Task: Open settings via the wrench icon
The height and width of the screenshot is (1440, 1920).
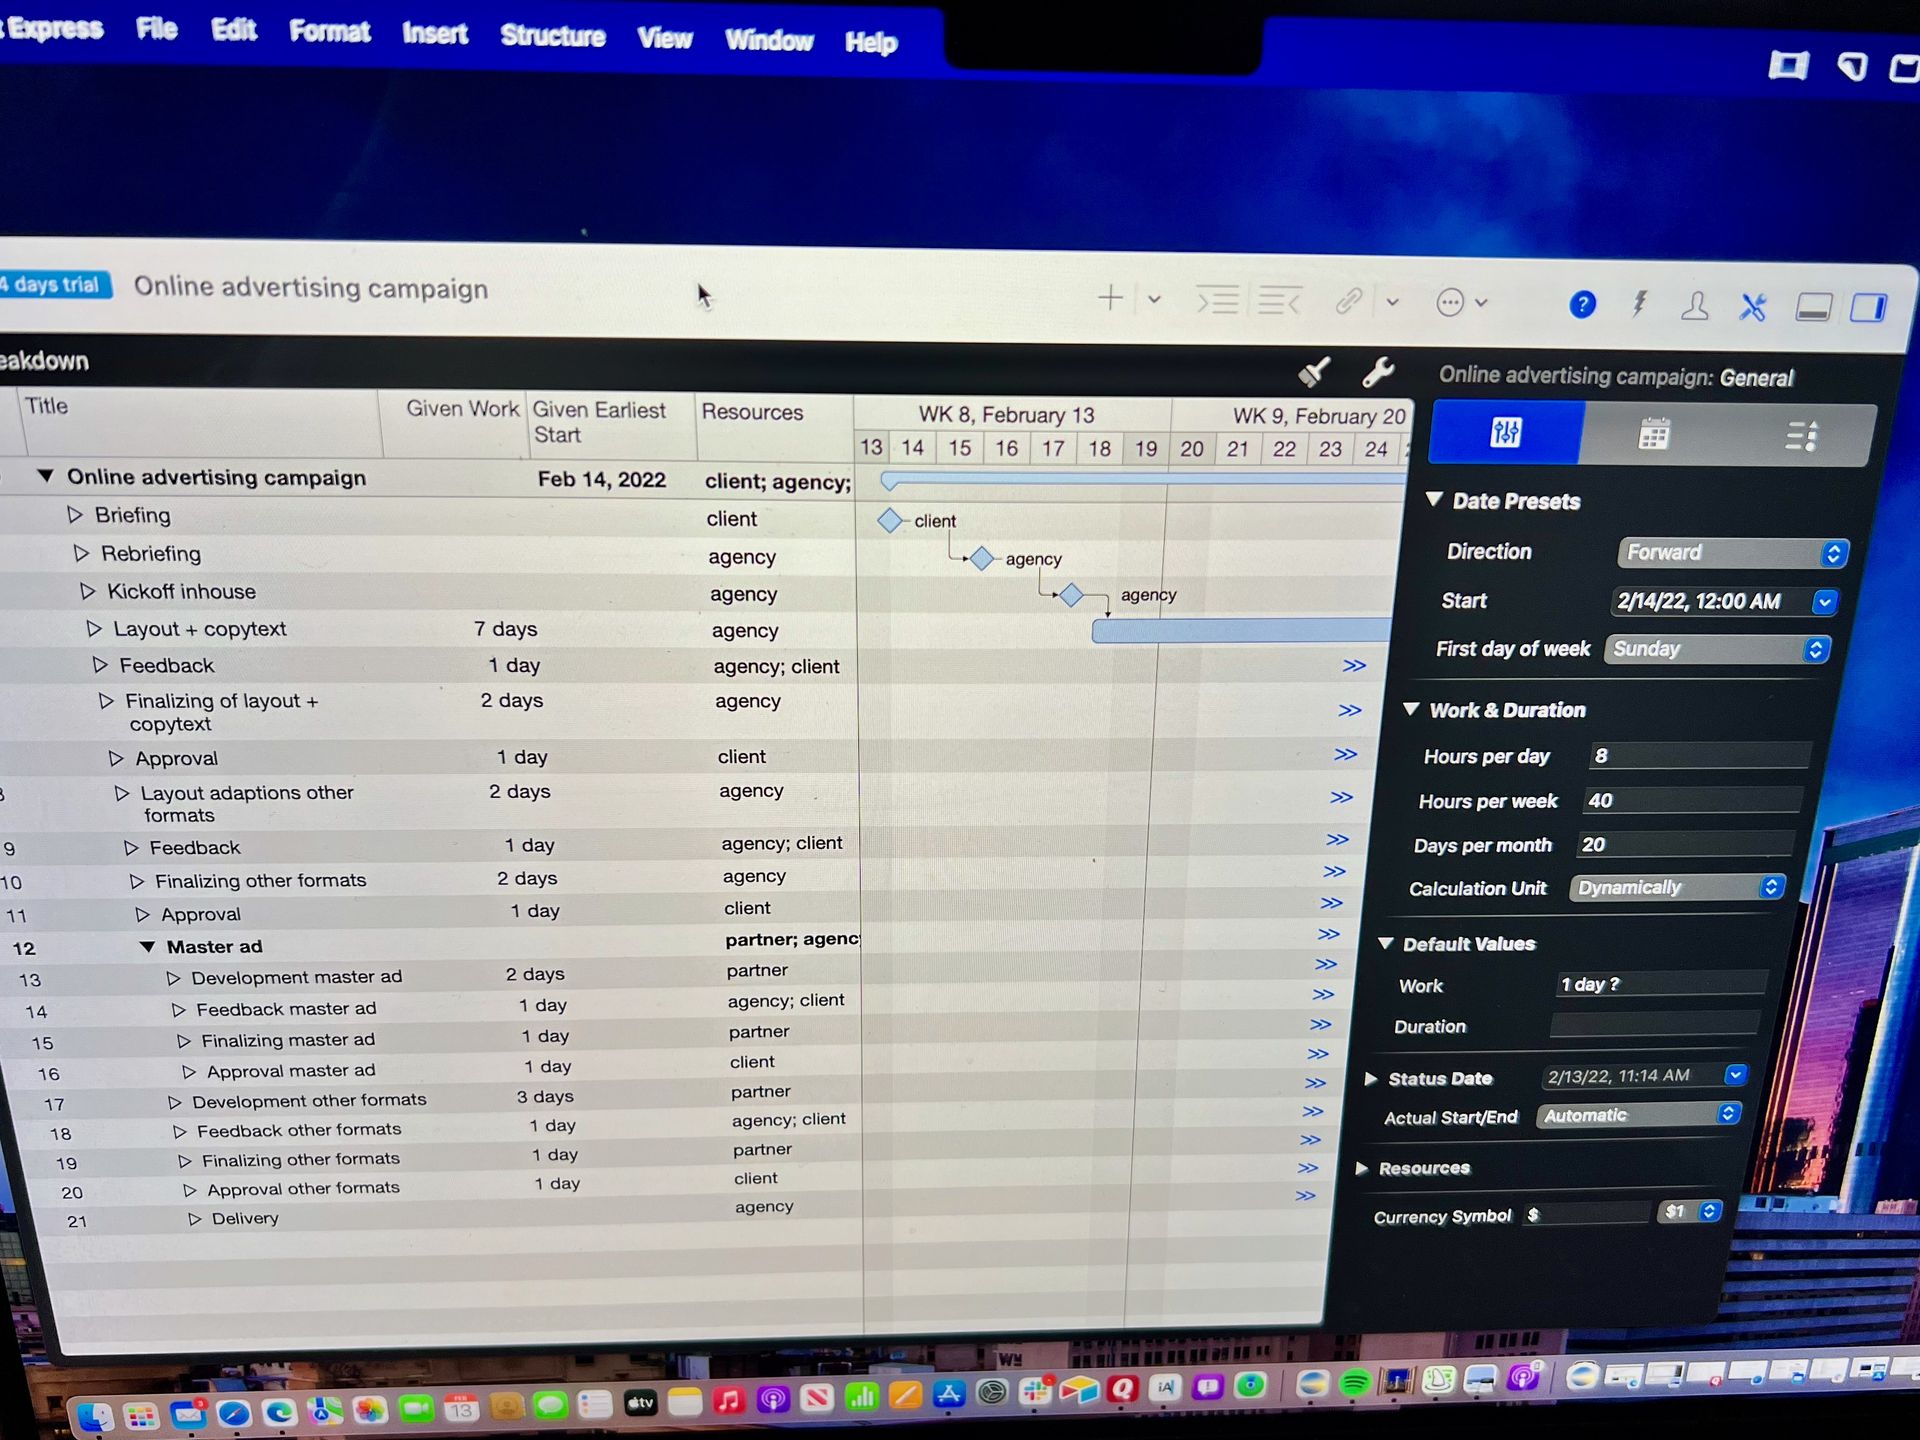Action: 1377,373
